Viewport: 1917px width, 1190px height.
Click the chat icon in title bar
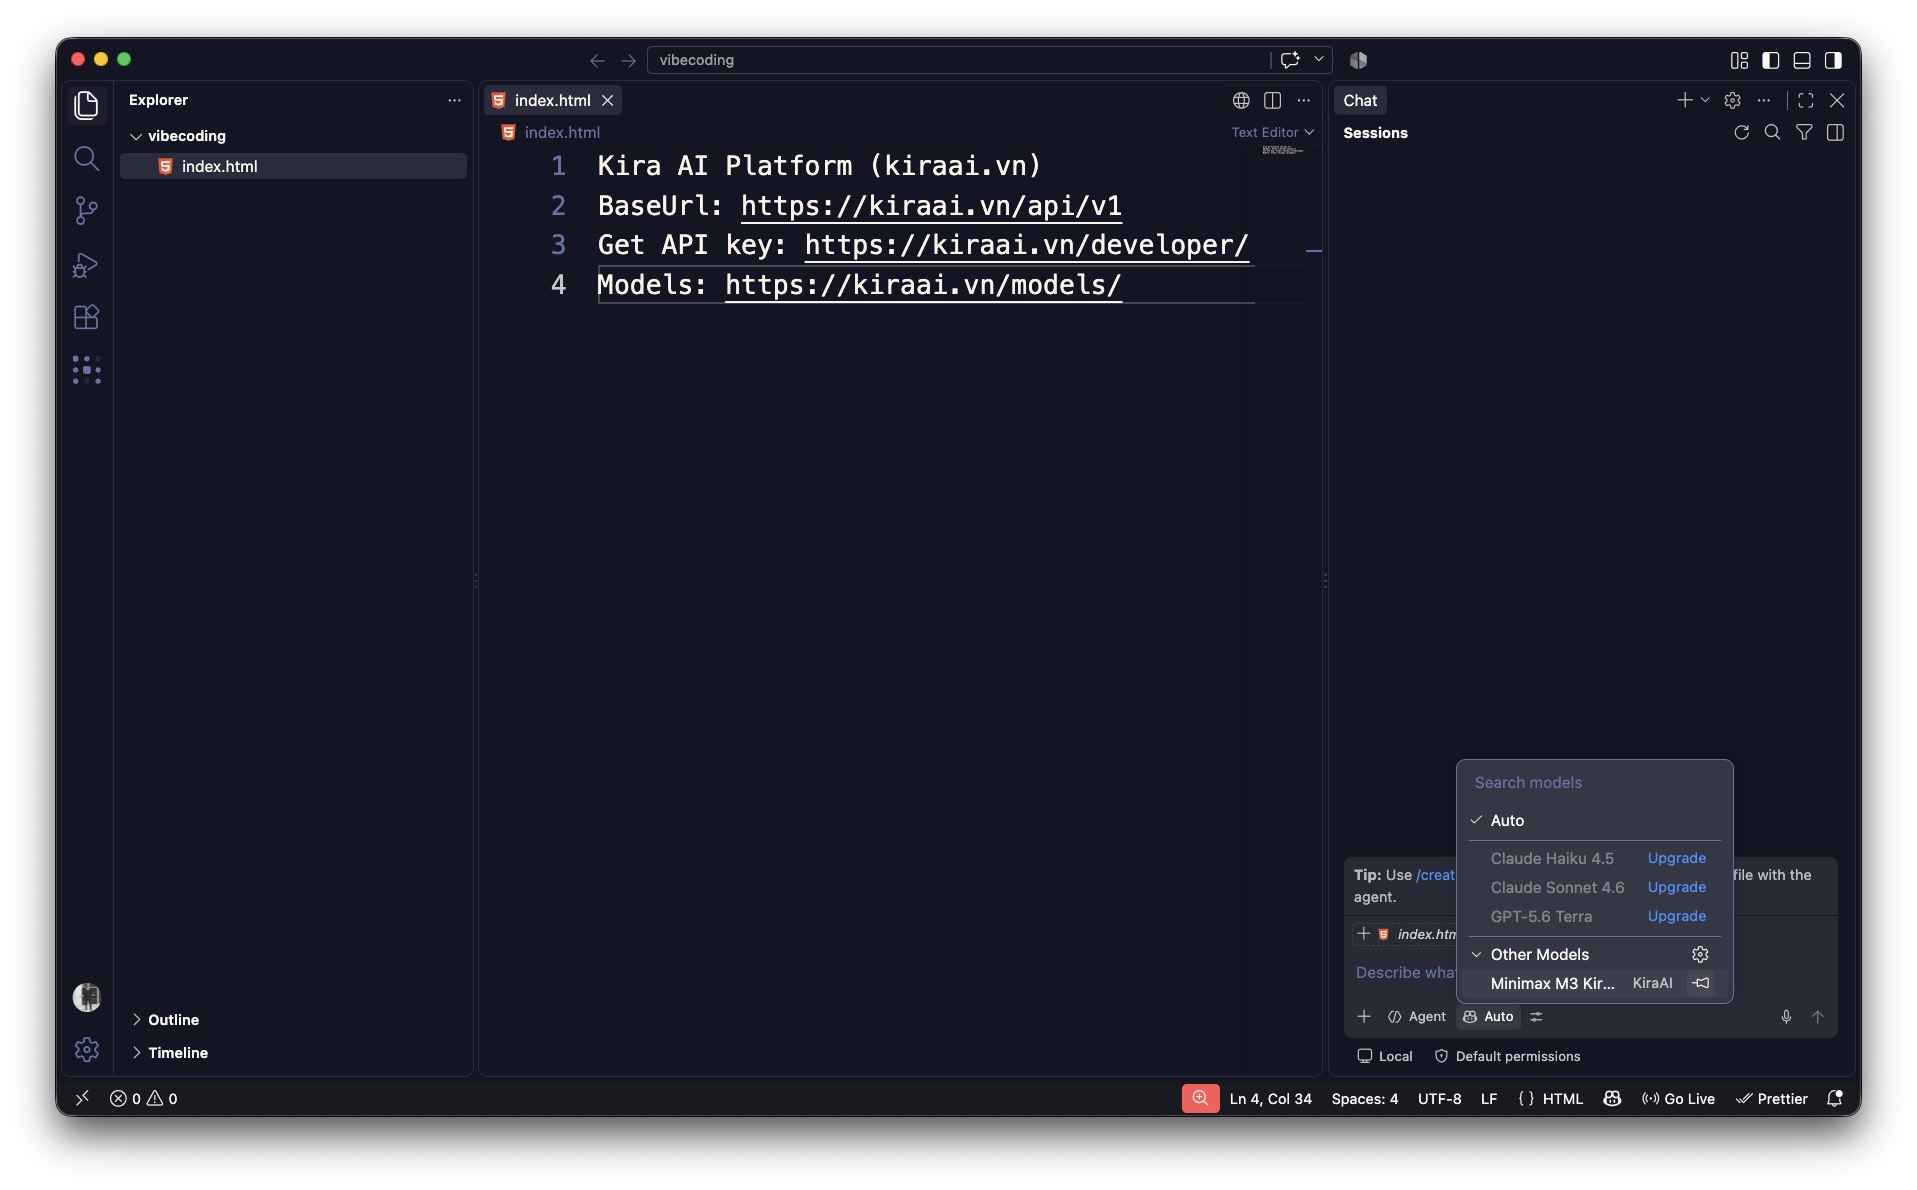[x=1290, y=60]
